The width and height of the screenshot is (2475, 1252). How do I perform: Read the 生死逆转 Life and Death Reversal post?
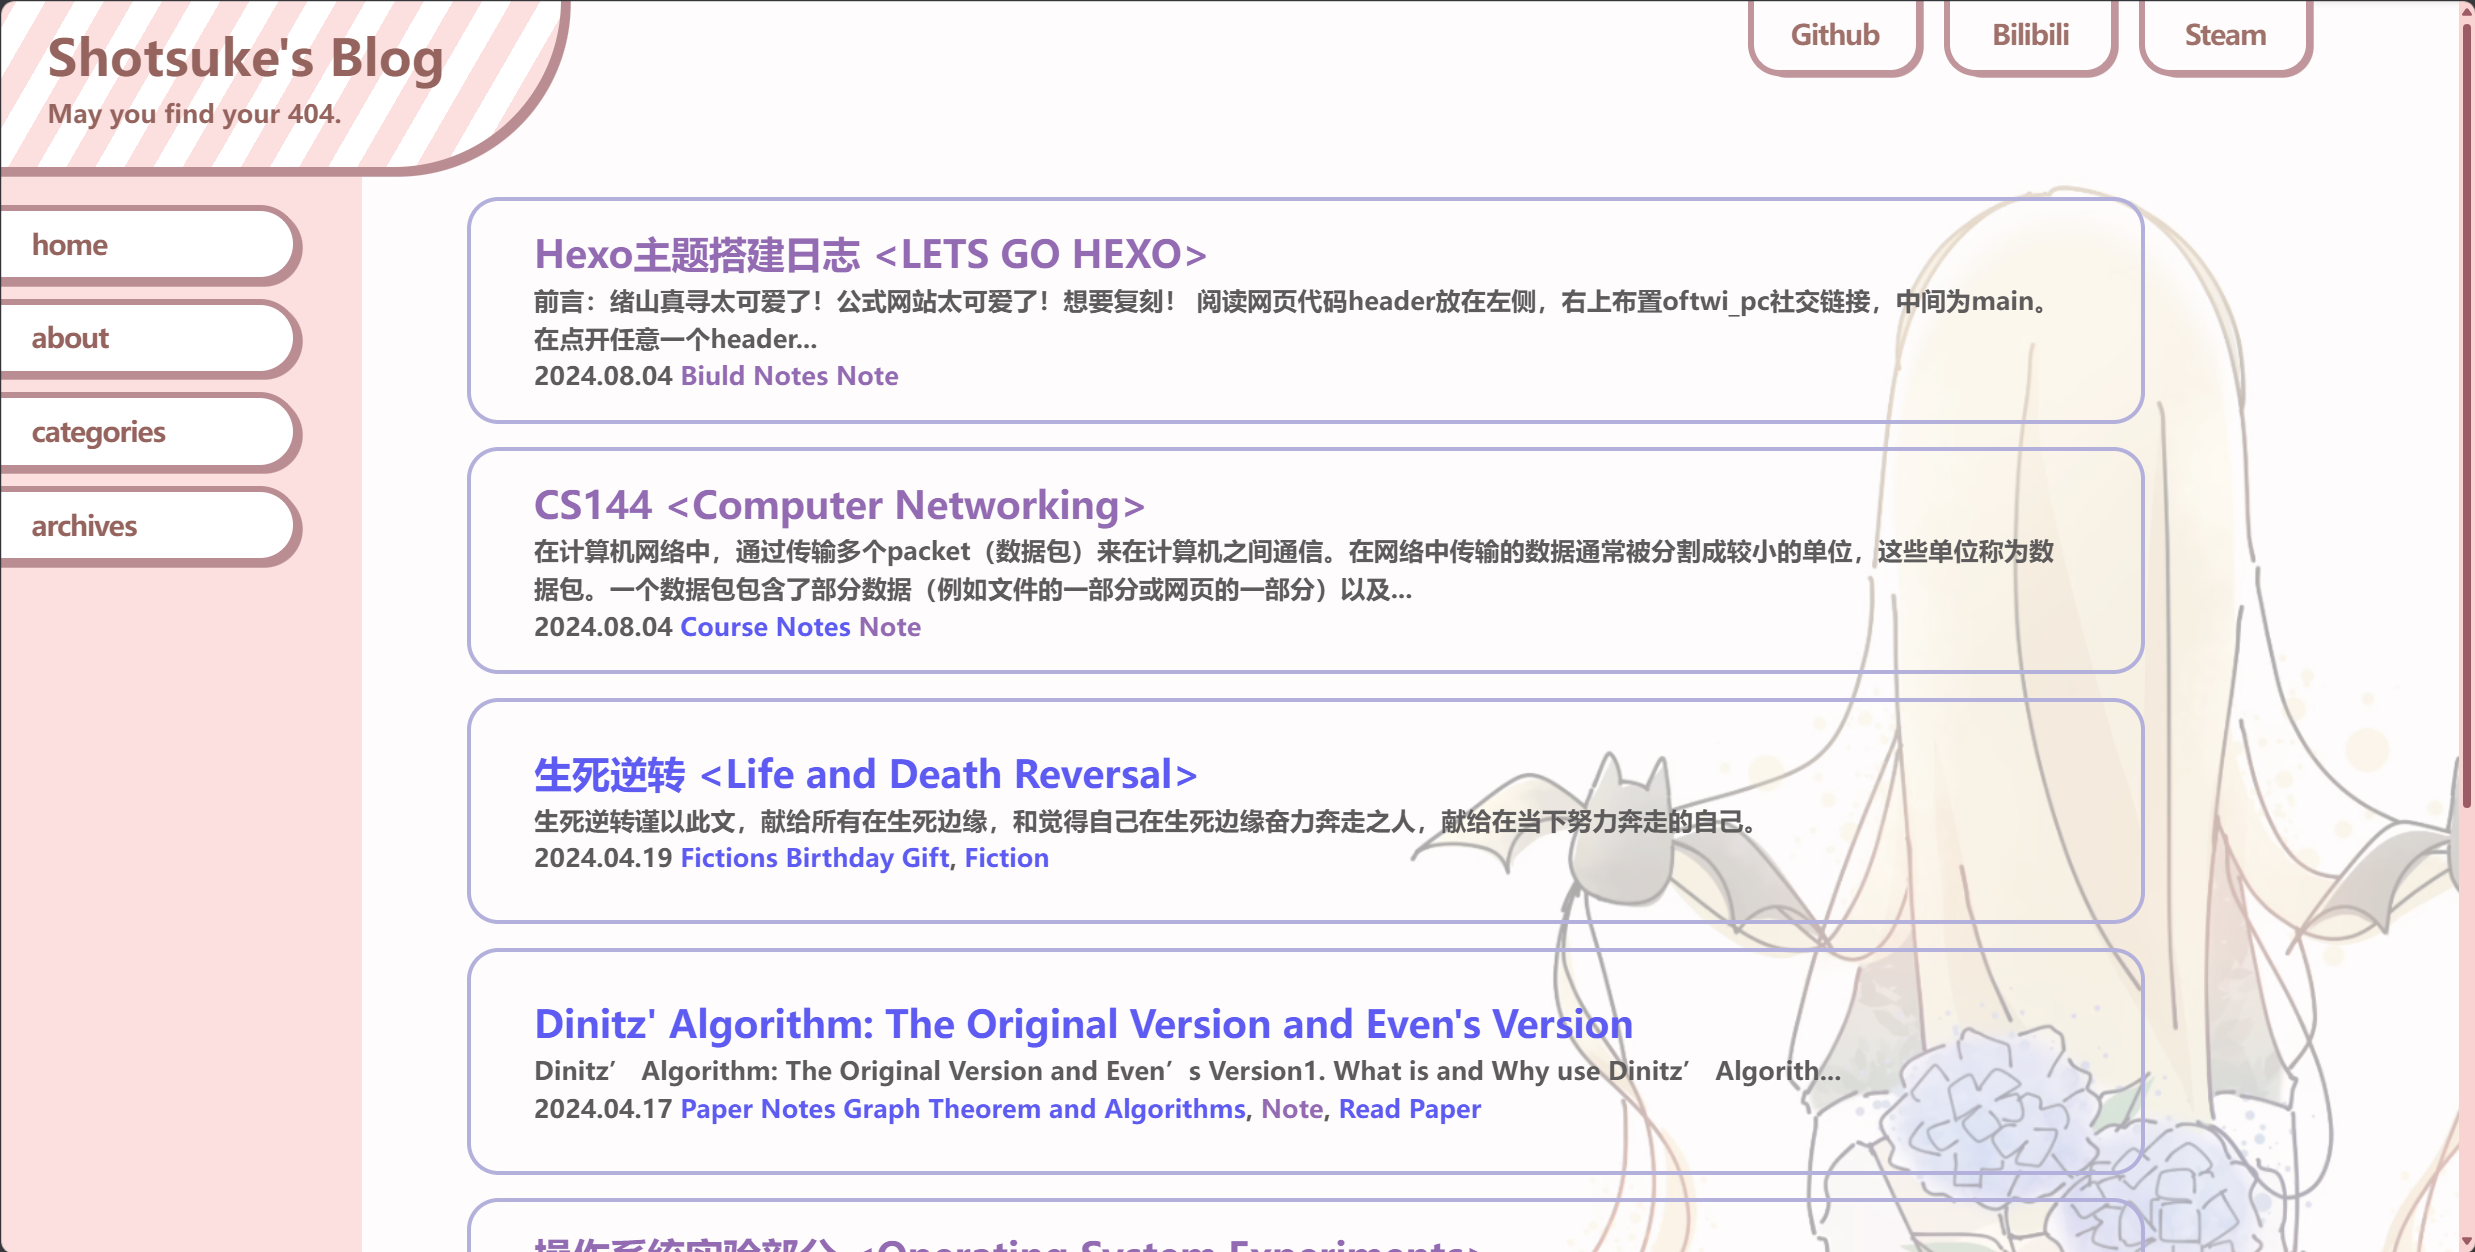click(x=864, y=773)
